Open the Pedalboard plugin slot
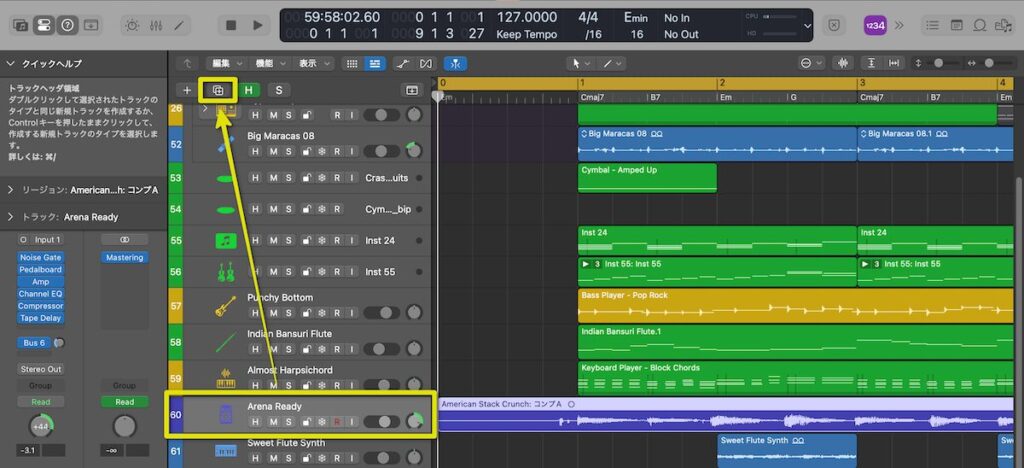Screen dimensions: 1024x468 click(40, 270)
